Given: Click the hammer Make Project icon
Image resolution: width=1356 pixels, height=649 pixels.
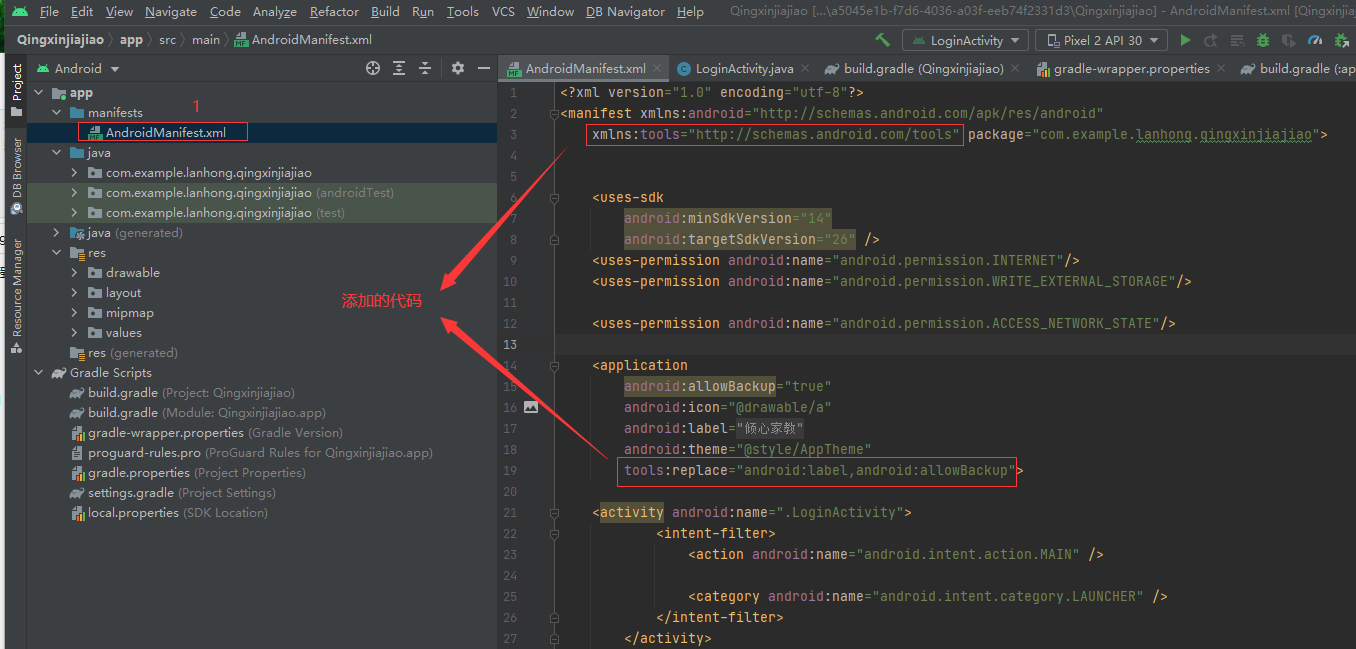Looking at the screenshot, I should pos(882,40).
